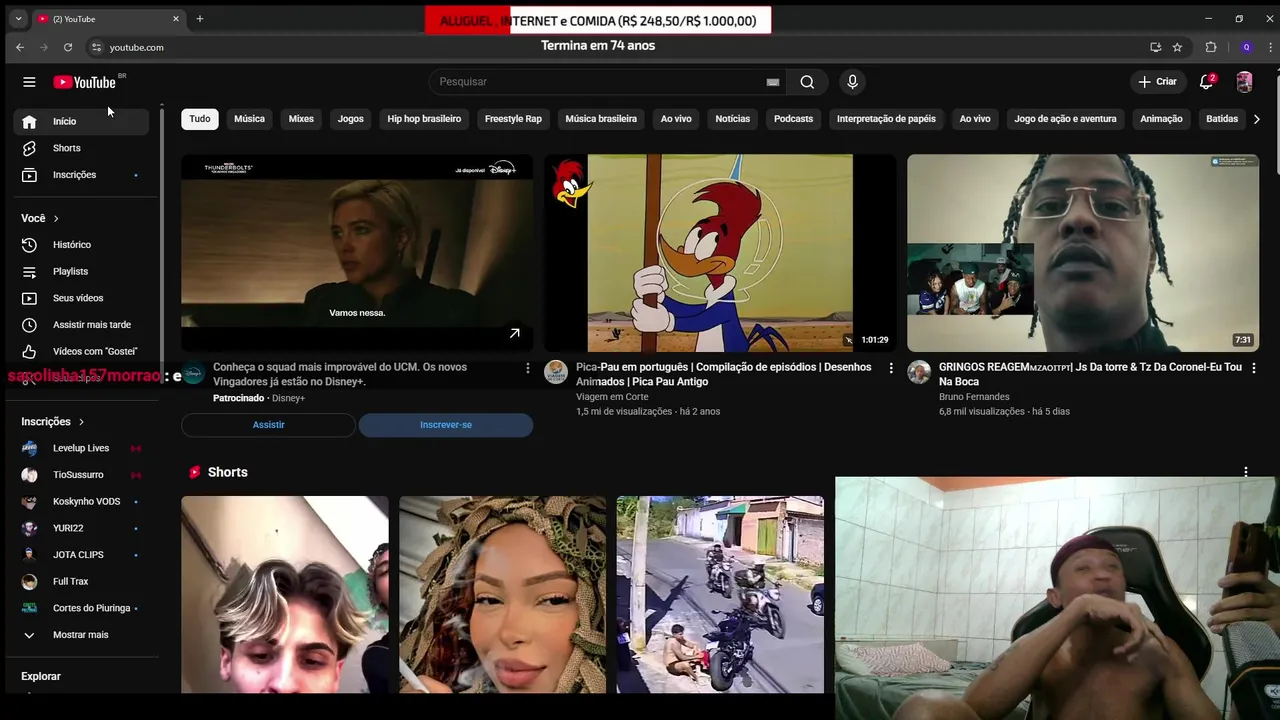Open options menu for GRINGOS REAGEM video
The height and width of the screenshot is (720, 1280).
[x=1254, y=368]
